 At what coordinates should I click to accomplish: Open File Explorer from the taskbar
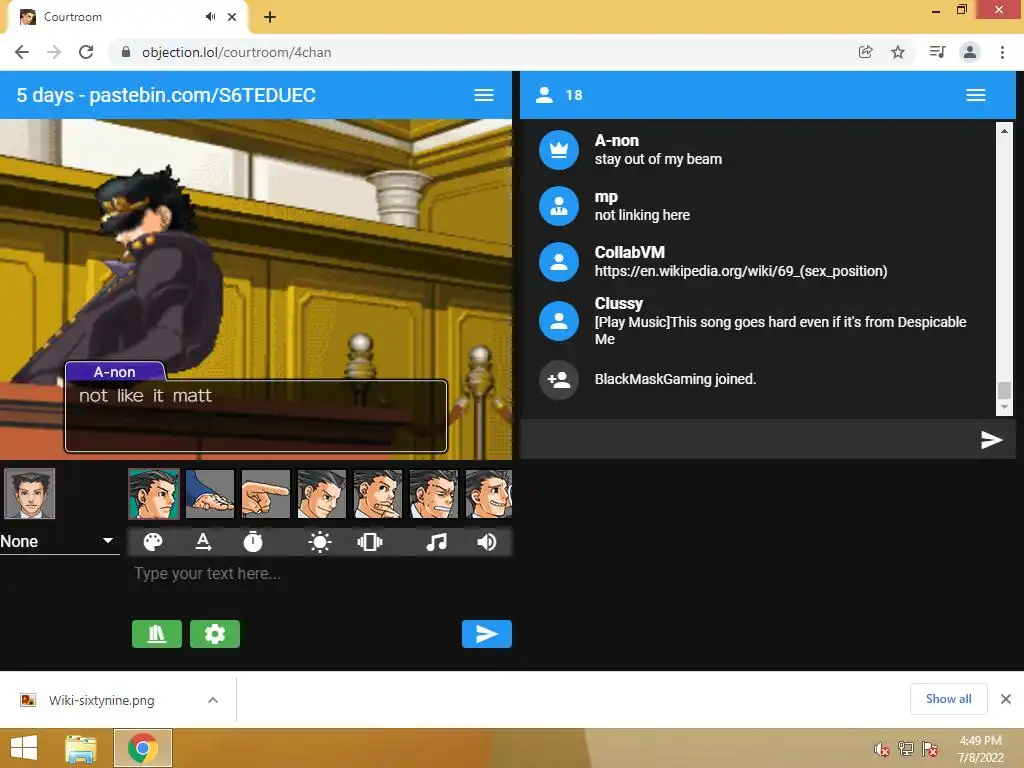click(81, 748)
